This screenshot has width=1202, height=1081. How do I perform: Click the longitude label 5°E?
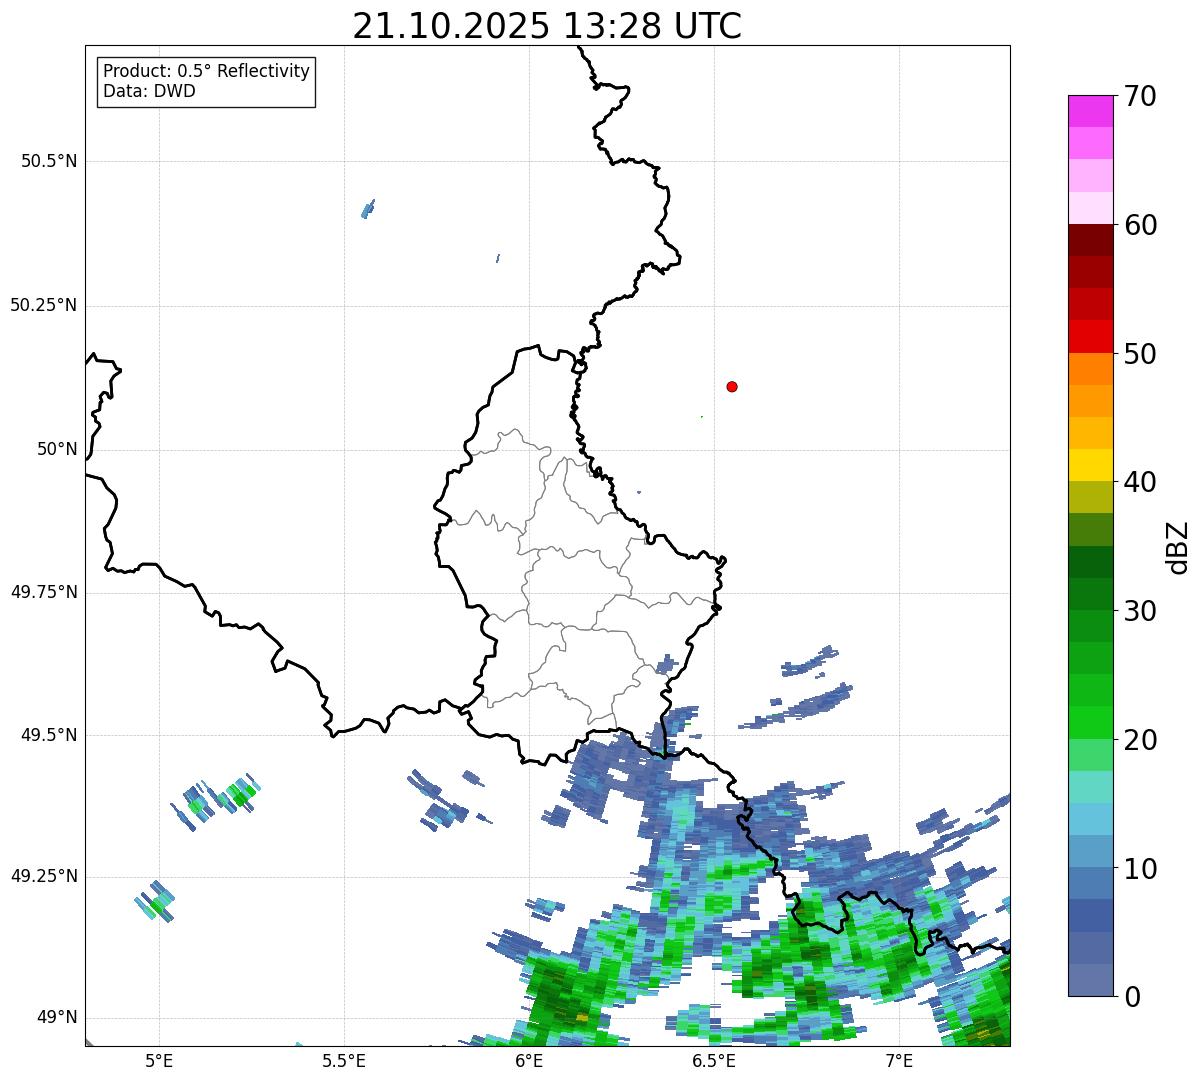pyautogui.click(x=159, y=1060)
